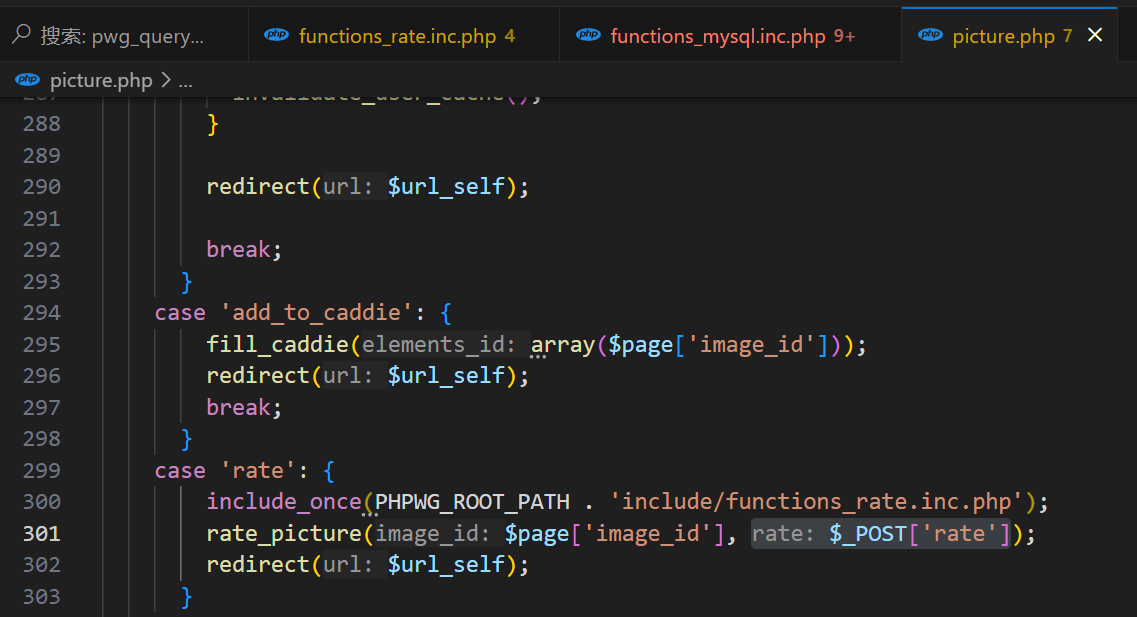Click 'rate' case string on line 299
Viewport: 1137px width, 617px height.
pos(258,471)
